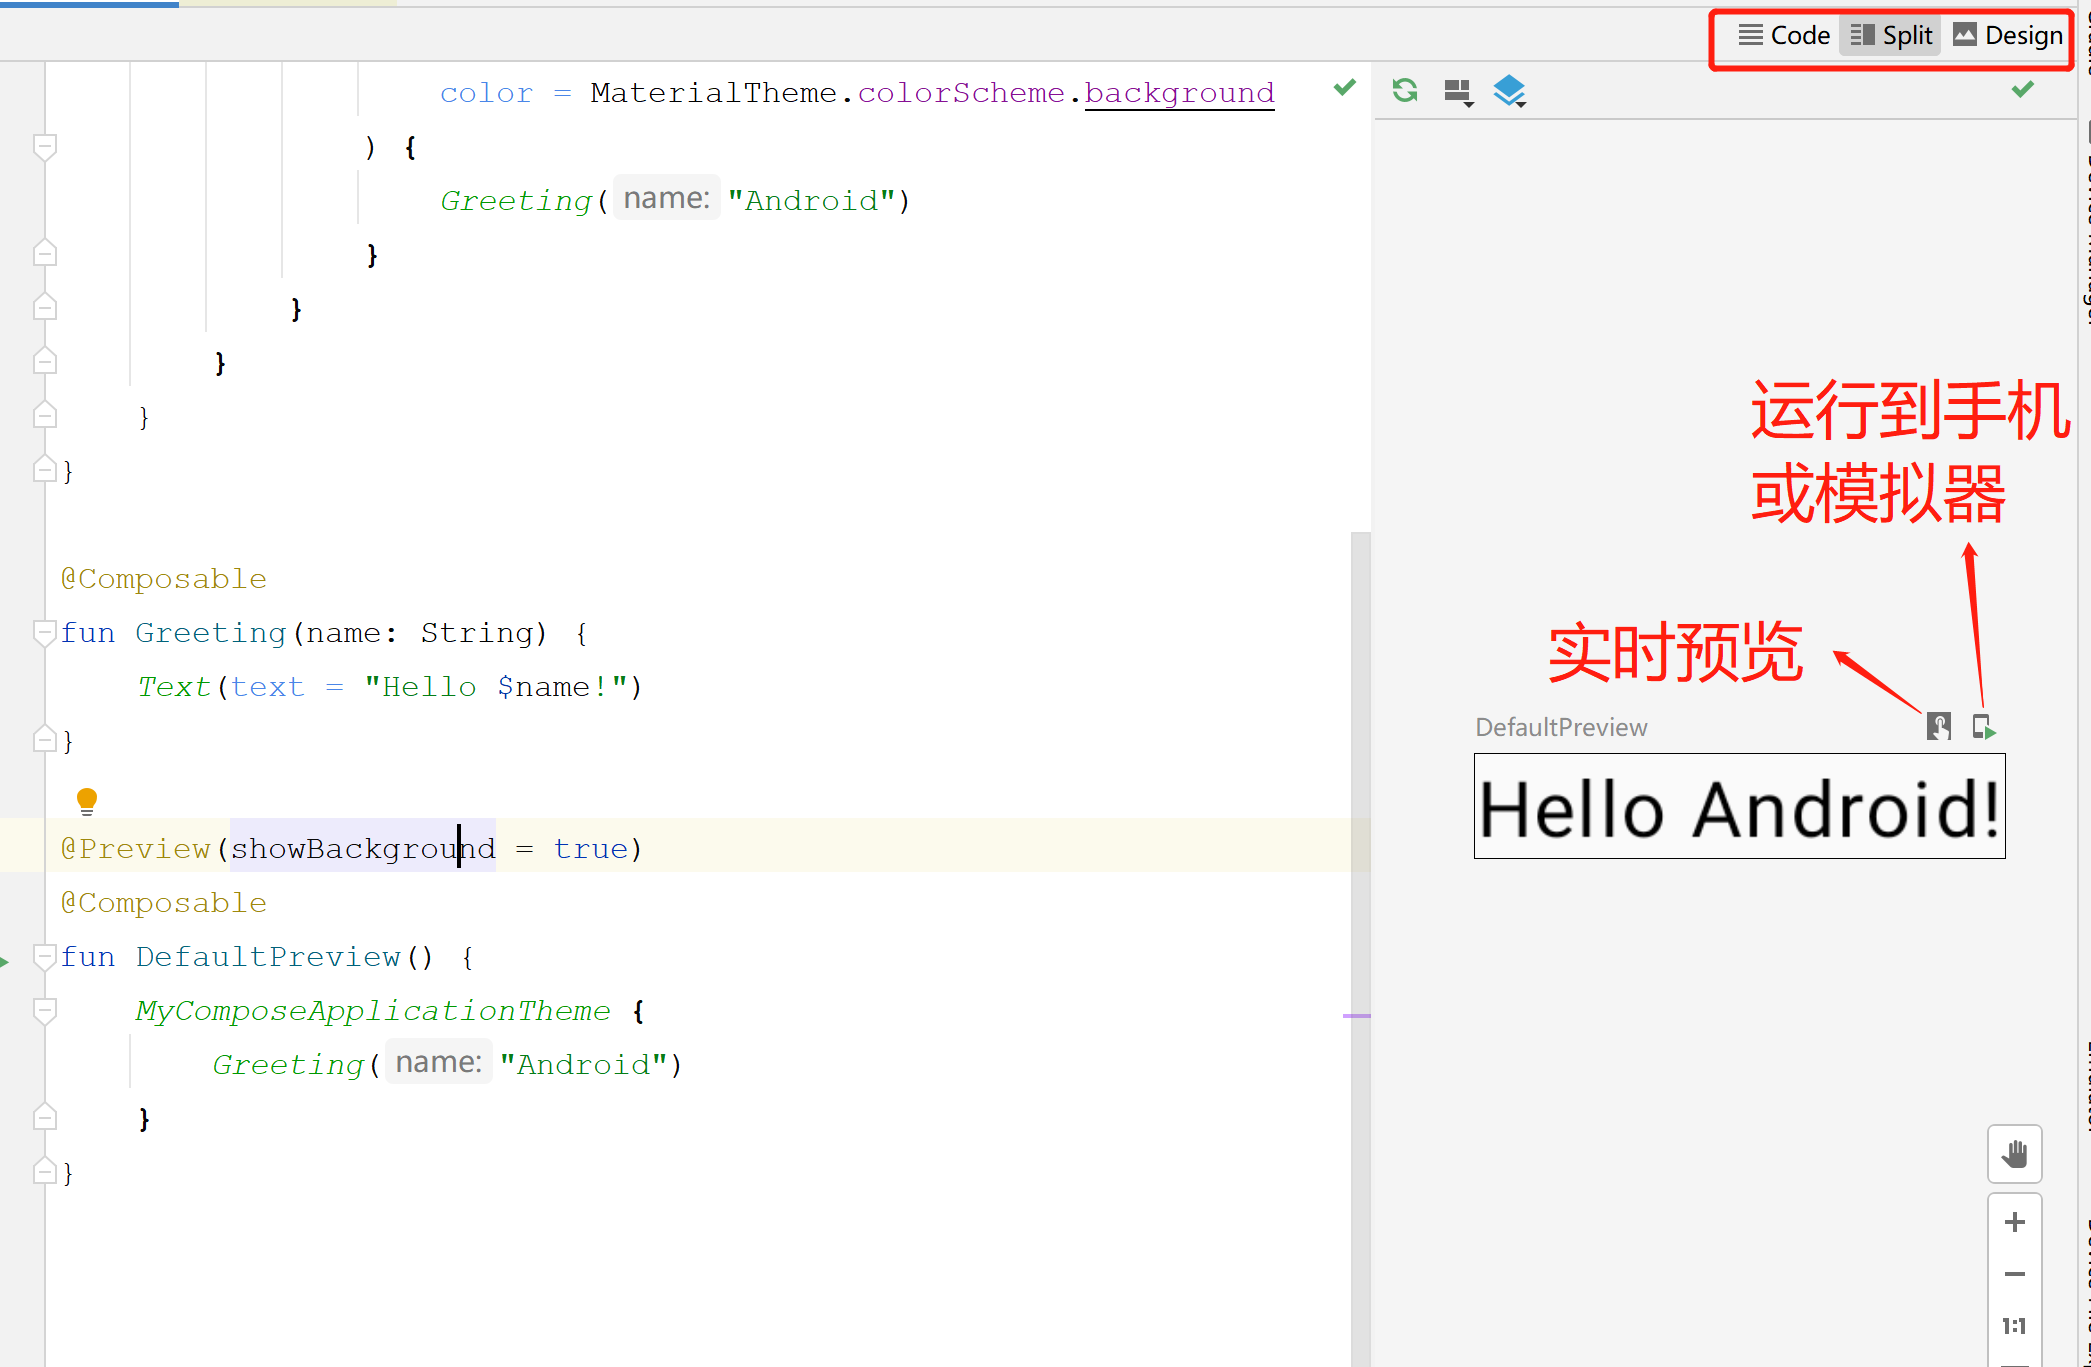
Task: Collapse the Greeting function fold marker
Action: coord(44,632)
